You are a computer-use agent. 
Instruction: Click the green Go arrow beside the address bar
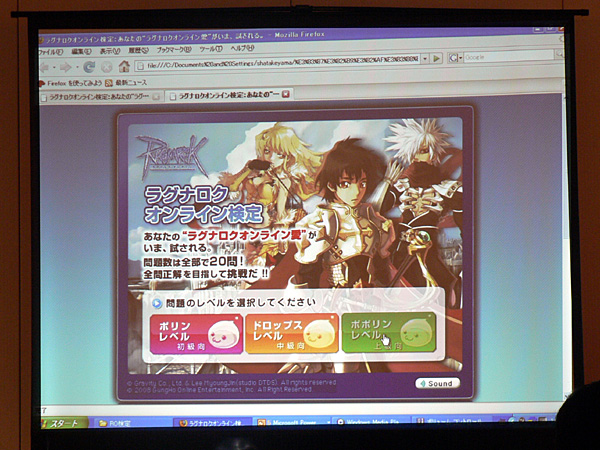point(436,59)
